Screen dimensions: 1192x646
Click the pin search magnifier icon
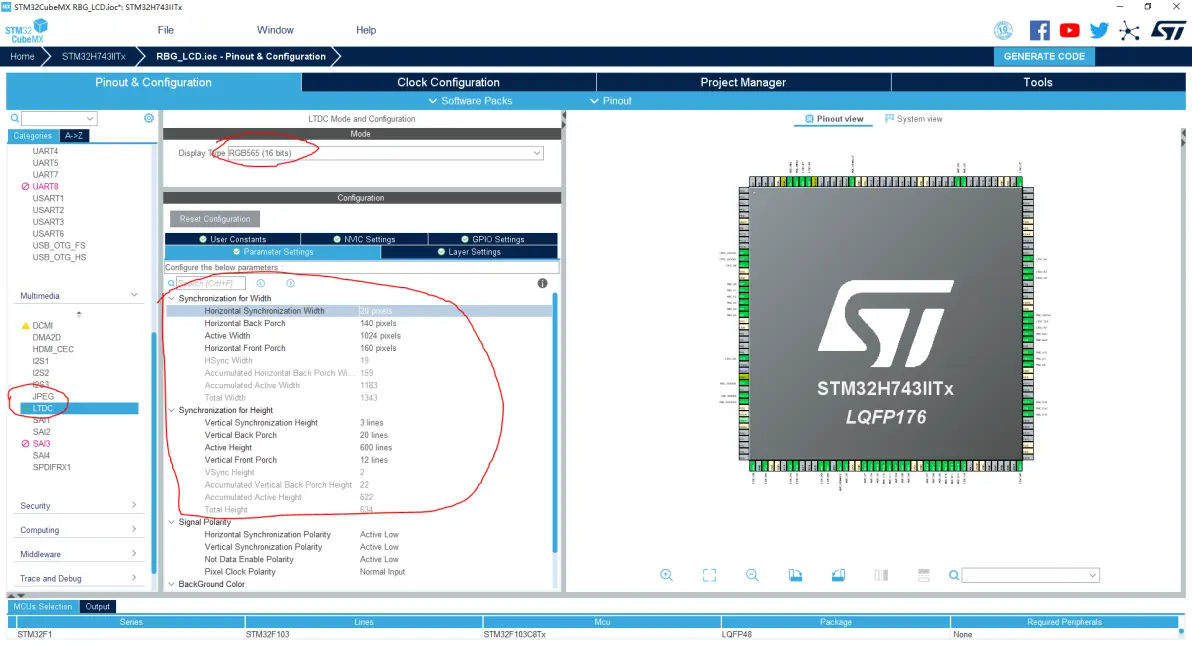click(954, 575)
